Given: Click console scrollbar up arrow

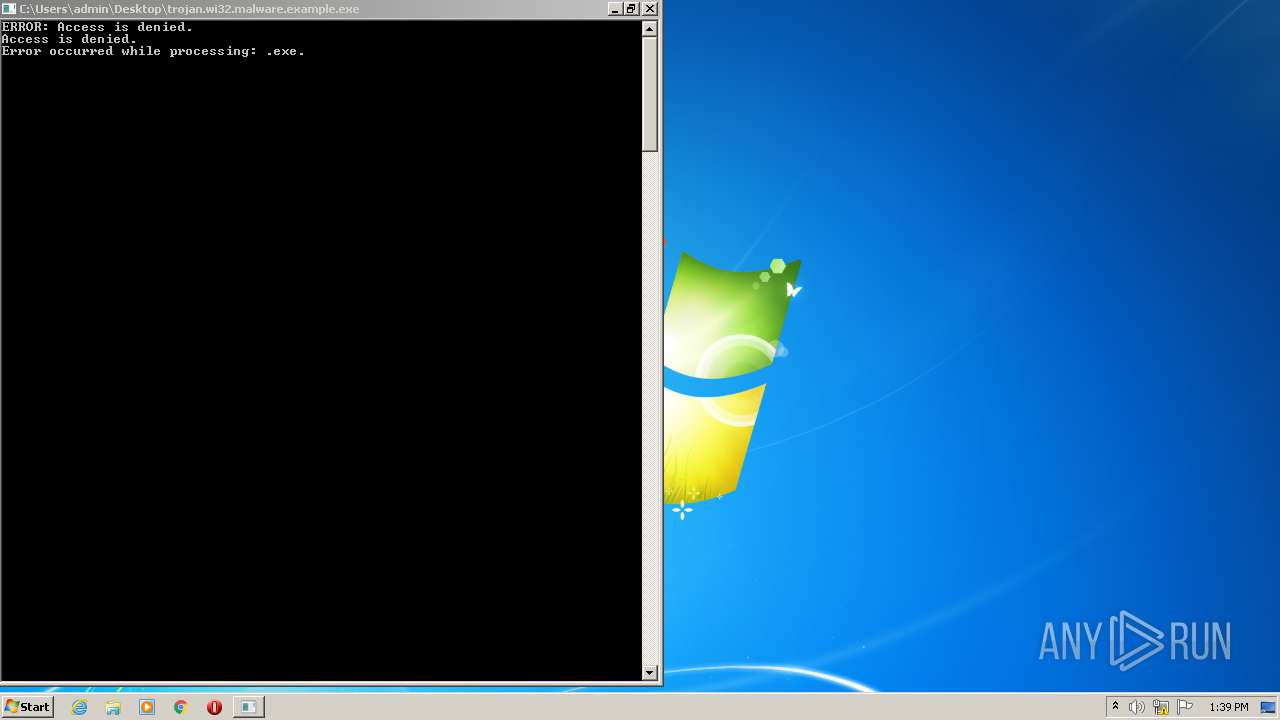Looking at the screenshot, I should 650,28.
